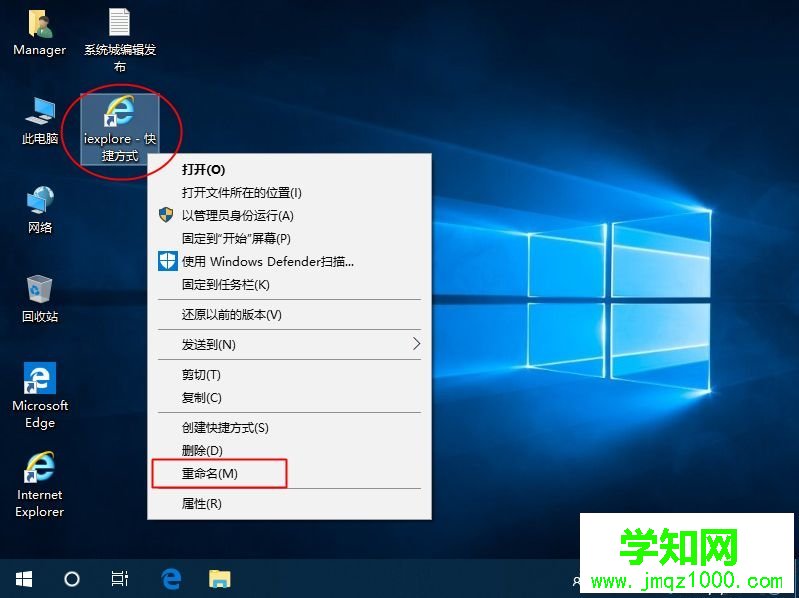Select the Internet Explorer desktop shortcut

click(x=40, y=485)
